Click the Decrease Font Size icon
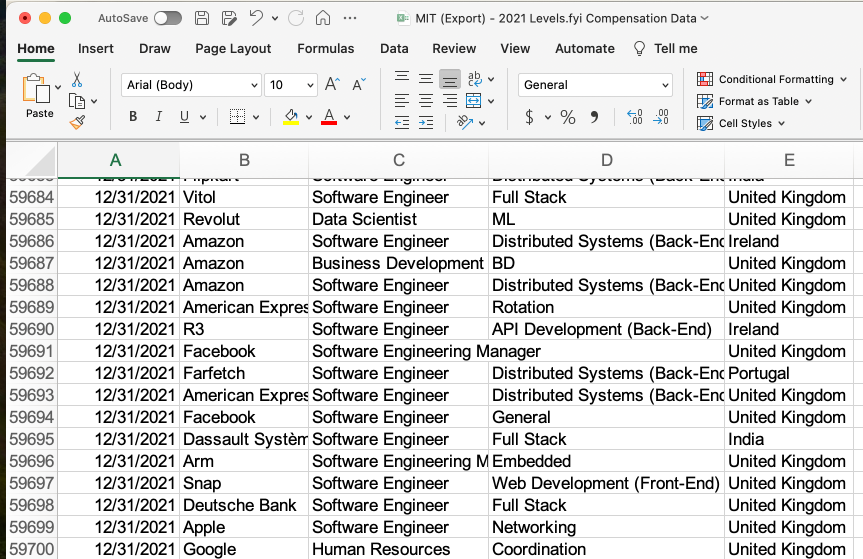The width and height of the screenshot is (863, 559). click(359, 84)
